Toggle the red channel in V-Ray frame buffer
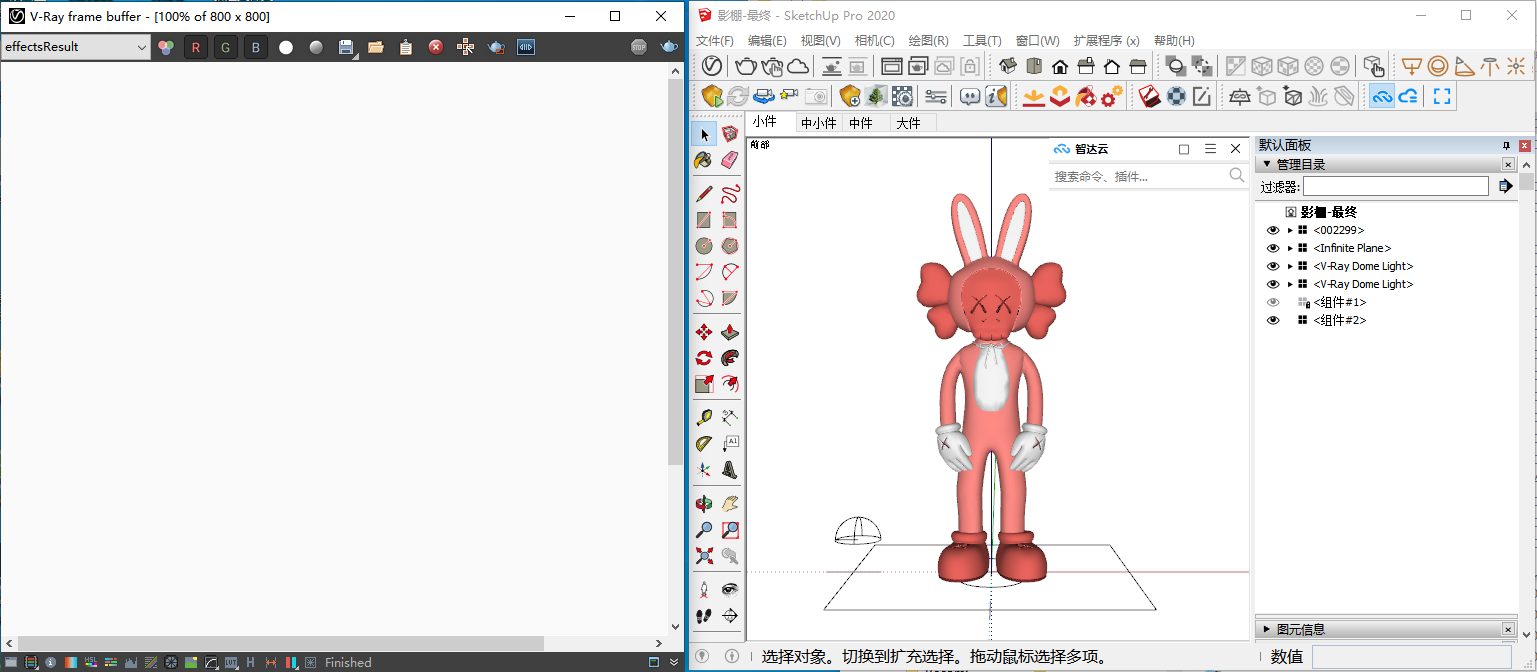 pos(196,47)
